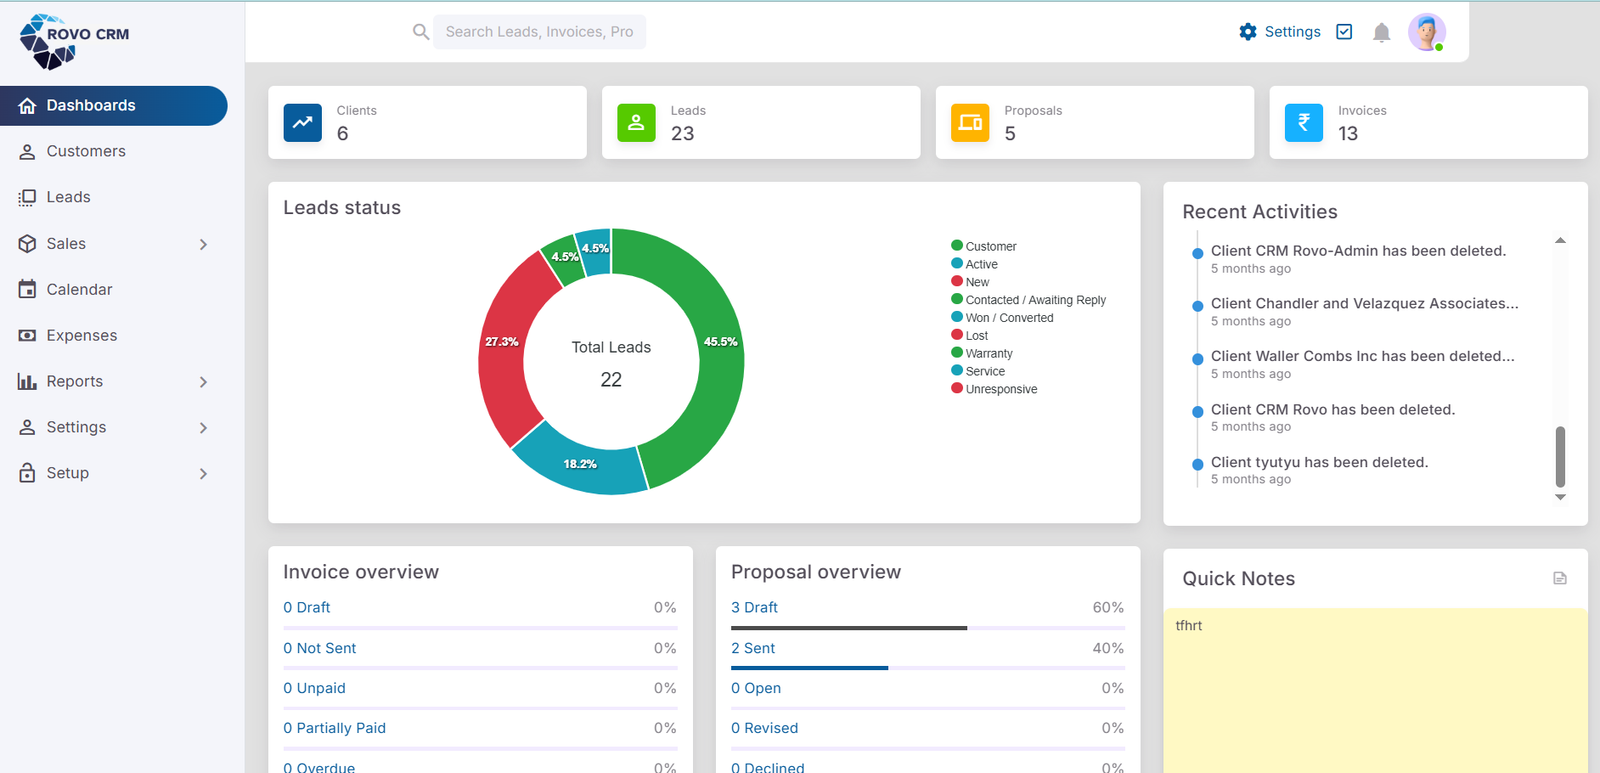Click the Reports bar chart icon
Image resolution: width=1600 pixels, height=773 pixels.
[27, 381]
